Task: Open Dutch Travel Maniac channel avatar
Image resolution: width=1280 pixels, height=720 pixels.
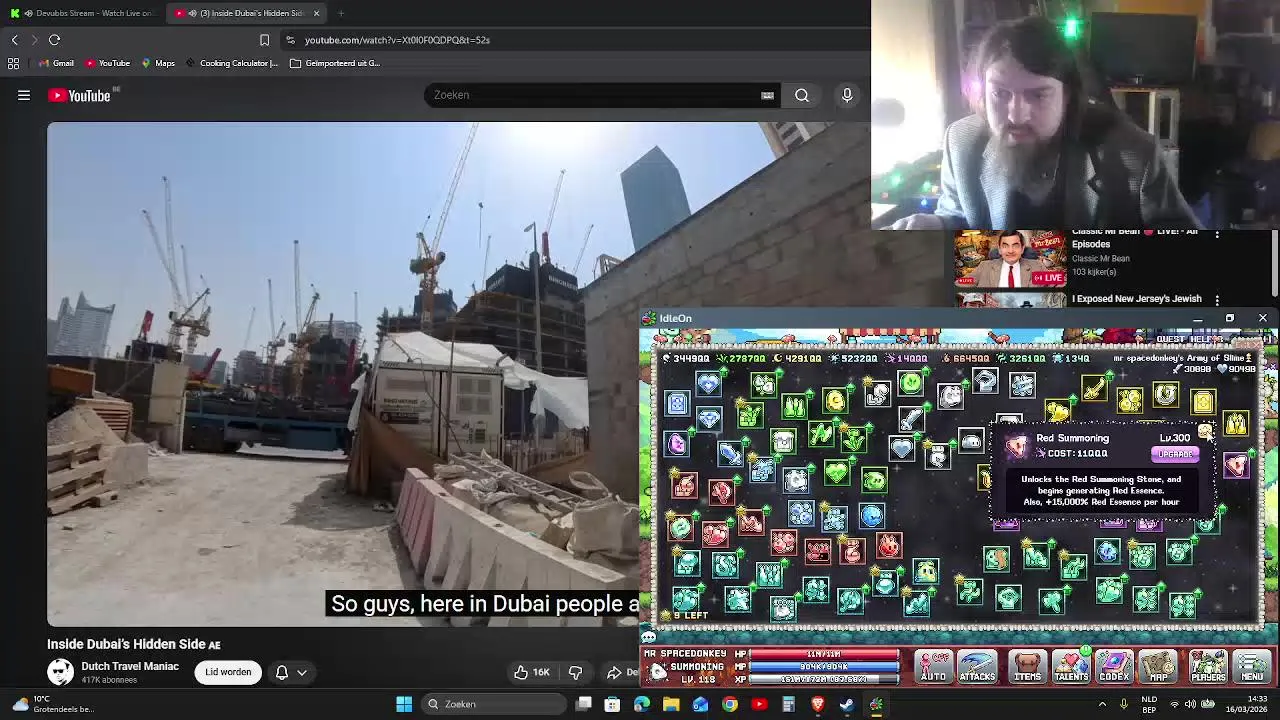Action: coord(60,672)
